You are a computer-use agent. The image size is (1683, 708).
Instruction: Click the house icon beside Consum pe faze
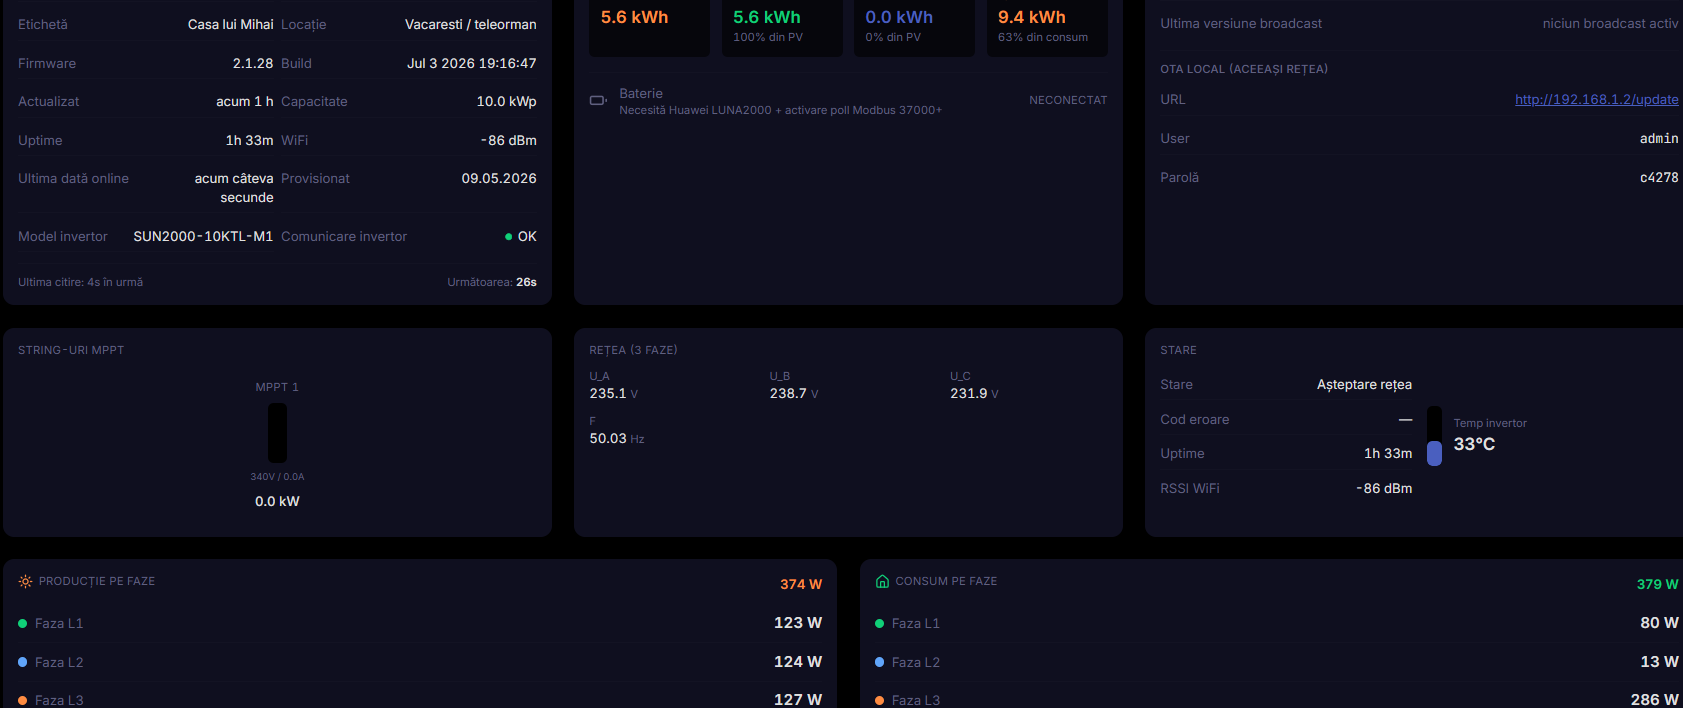point(882,581)
